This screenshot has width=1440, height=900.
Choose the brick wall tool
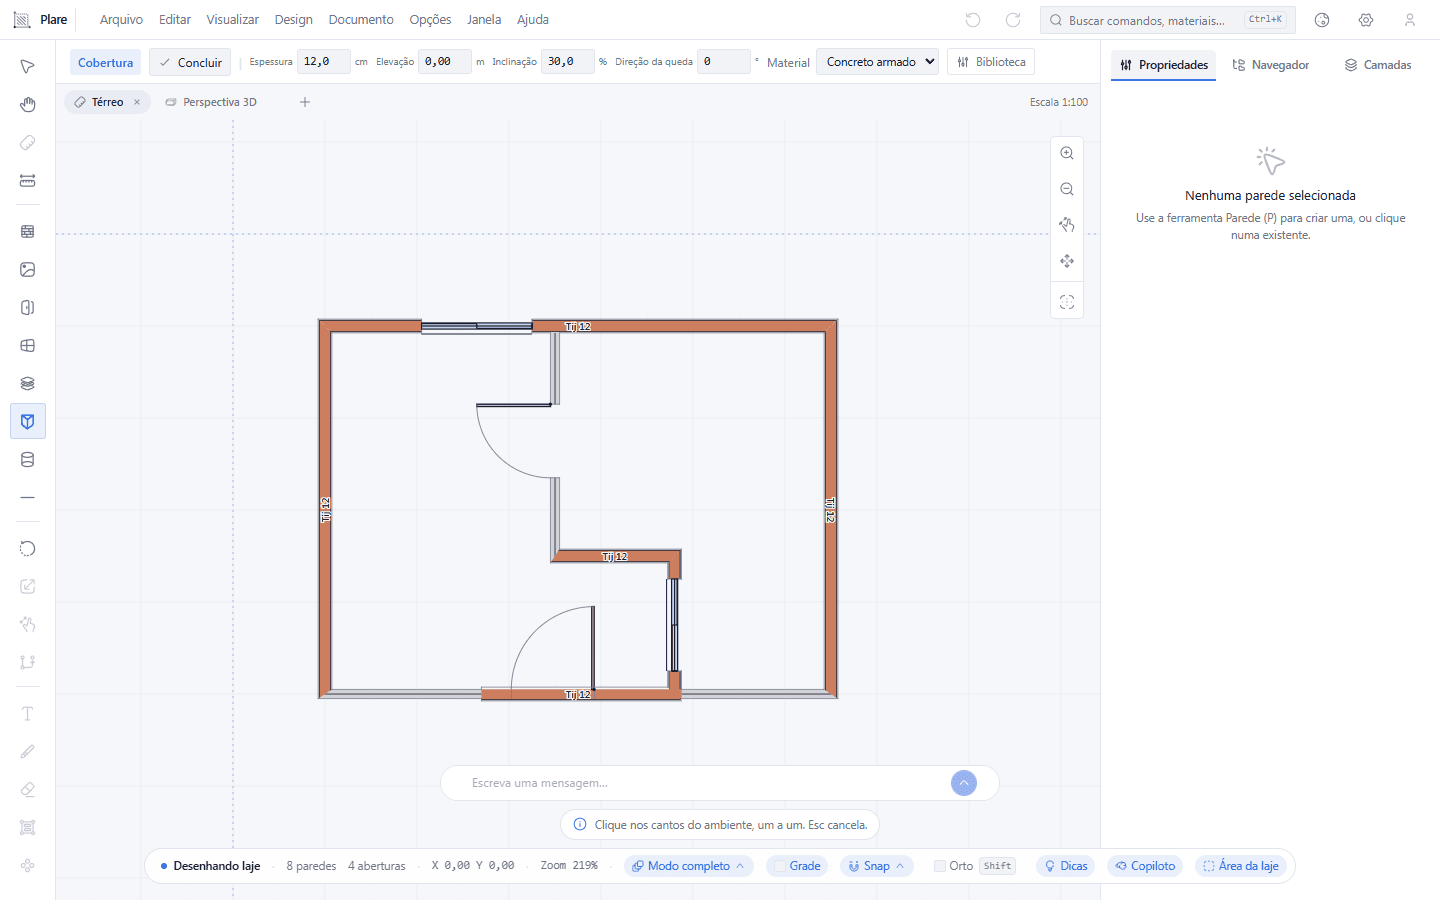pos(28,231)
